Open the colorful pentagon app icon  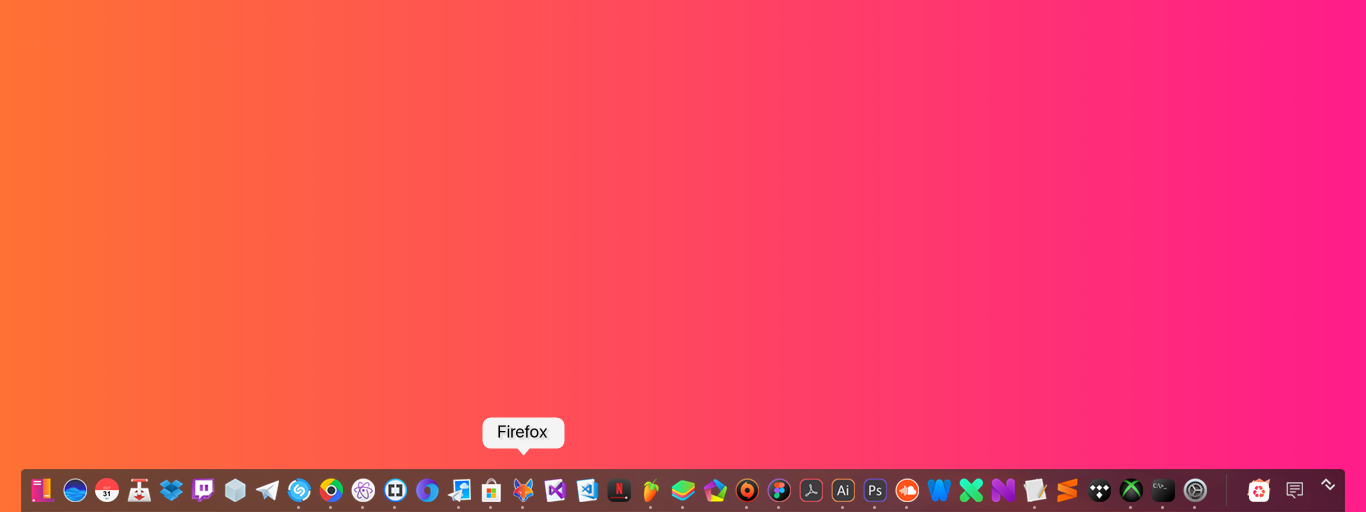[715, 490]
